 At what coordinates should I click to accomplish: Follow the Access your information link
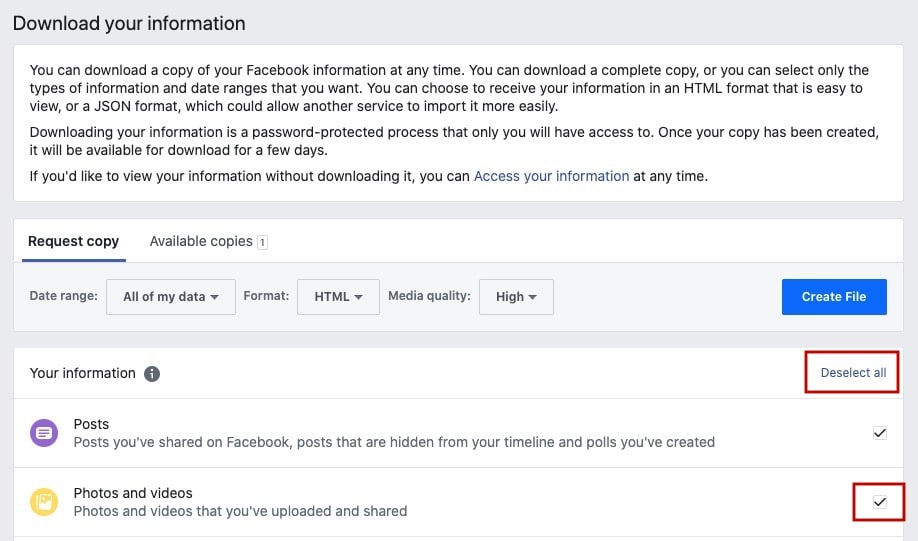(551, 176)
